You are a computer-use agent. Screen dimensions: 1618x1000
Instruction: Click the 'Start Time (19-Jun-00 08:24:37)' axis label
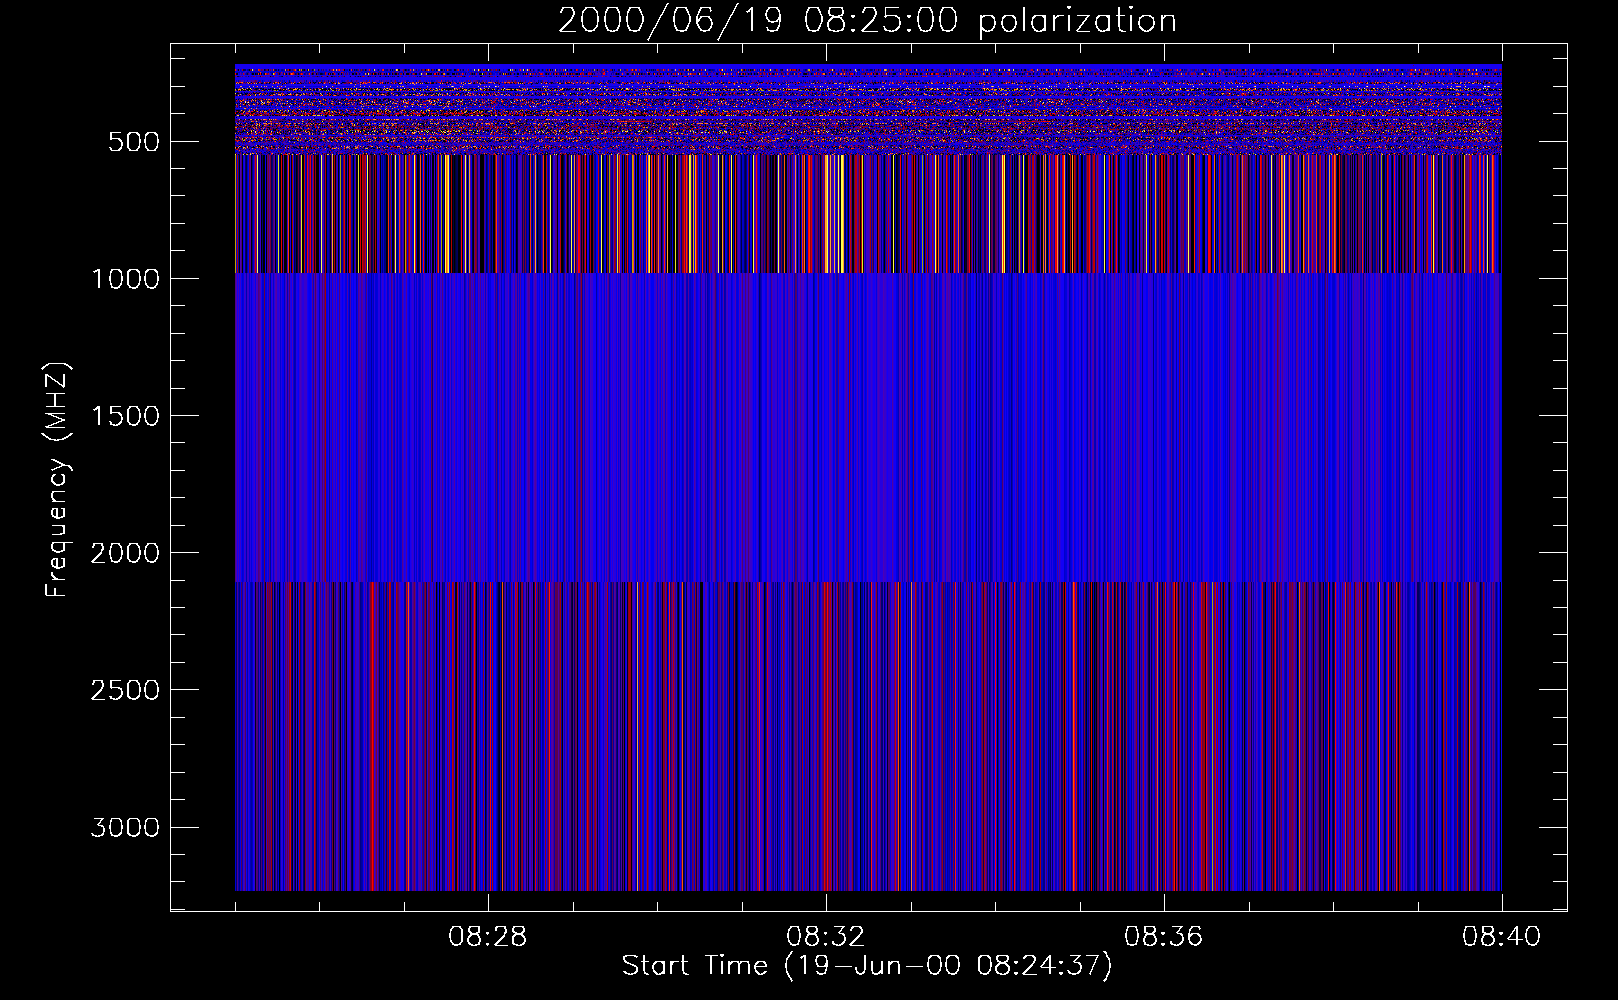[x=867, y=966]
